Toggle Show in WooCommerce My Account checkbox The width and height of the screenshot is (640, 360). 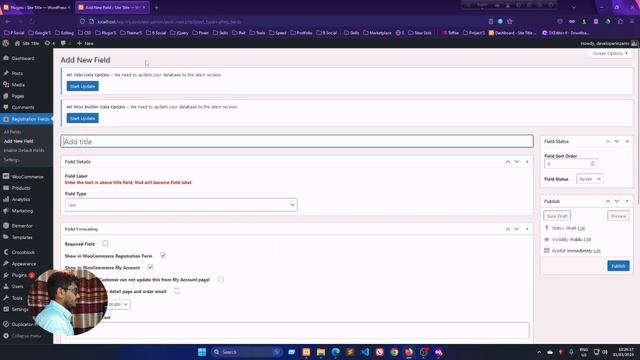point(150,267)
